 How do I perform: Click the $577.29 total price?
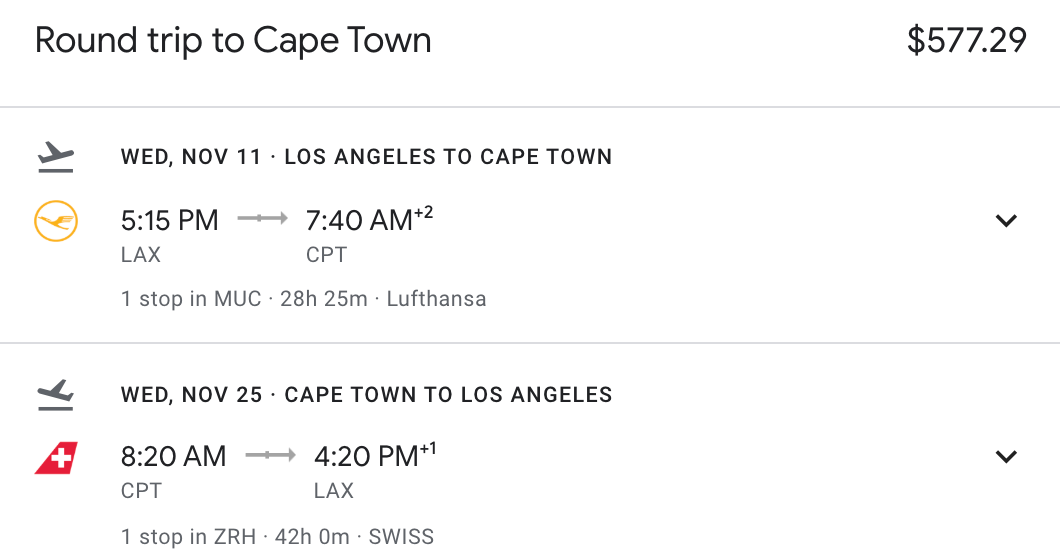967,41
